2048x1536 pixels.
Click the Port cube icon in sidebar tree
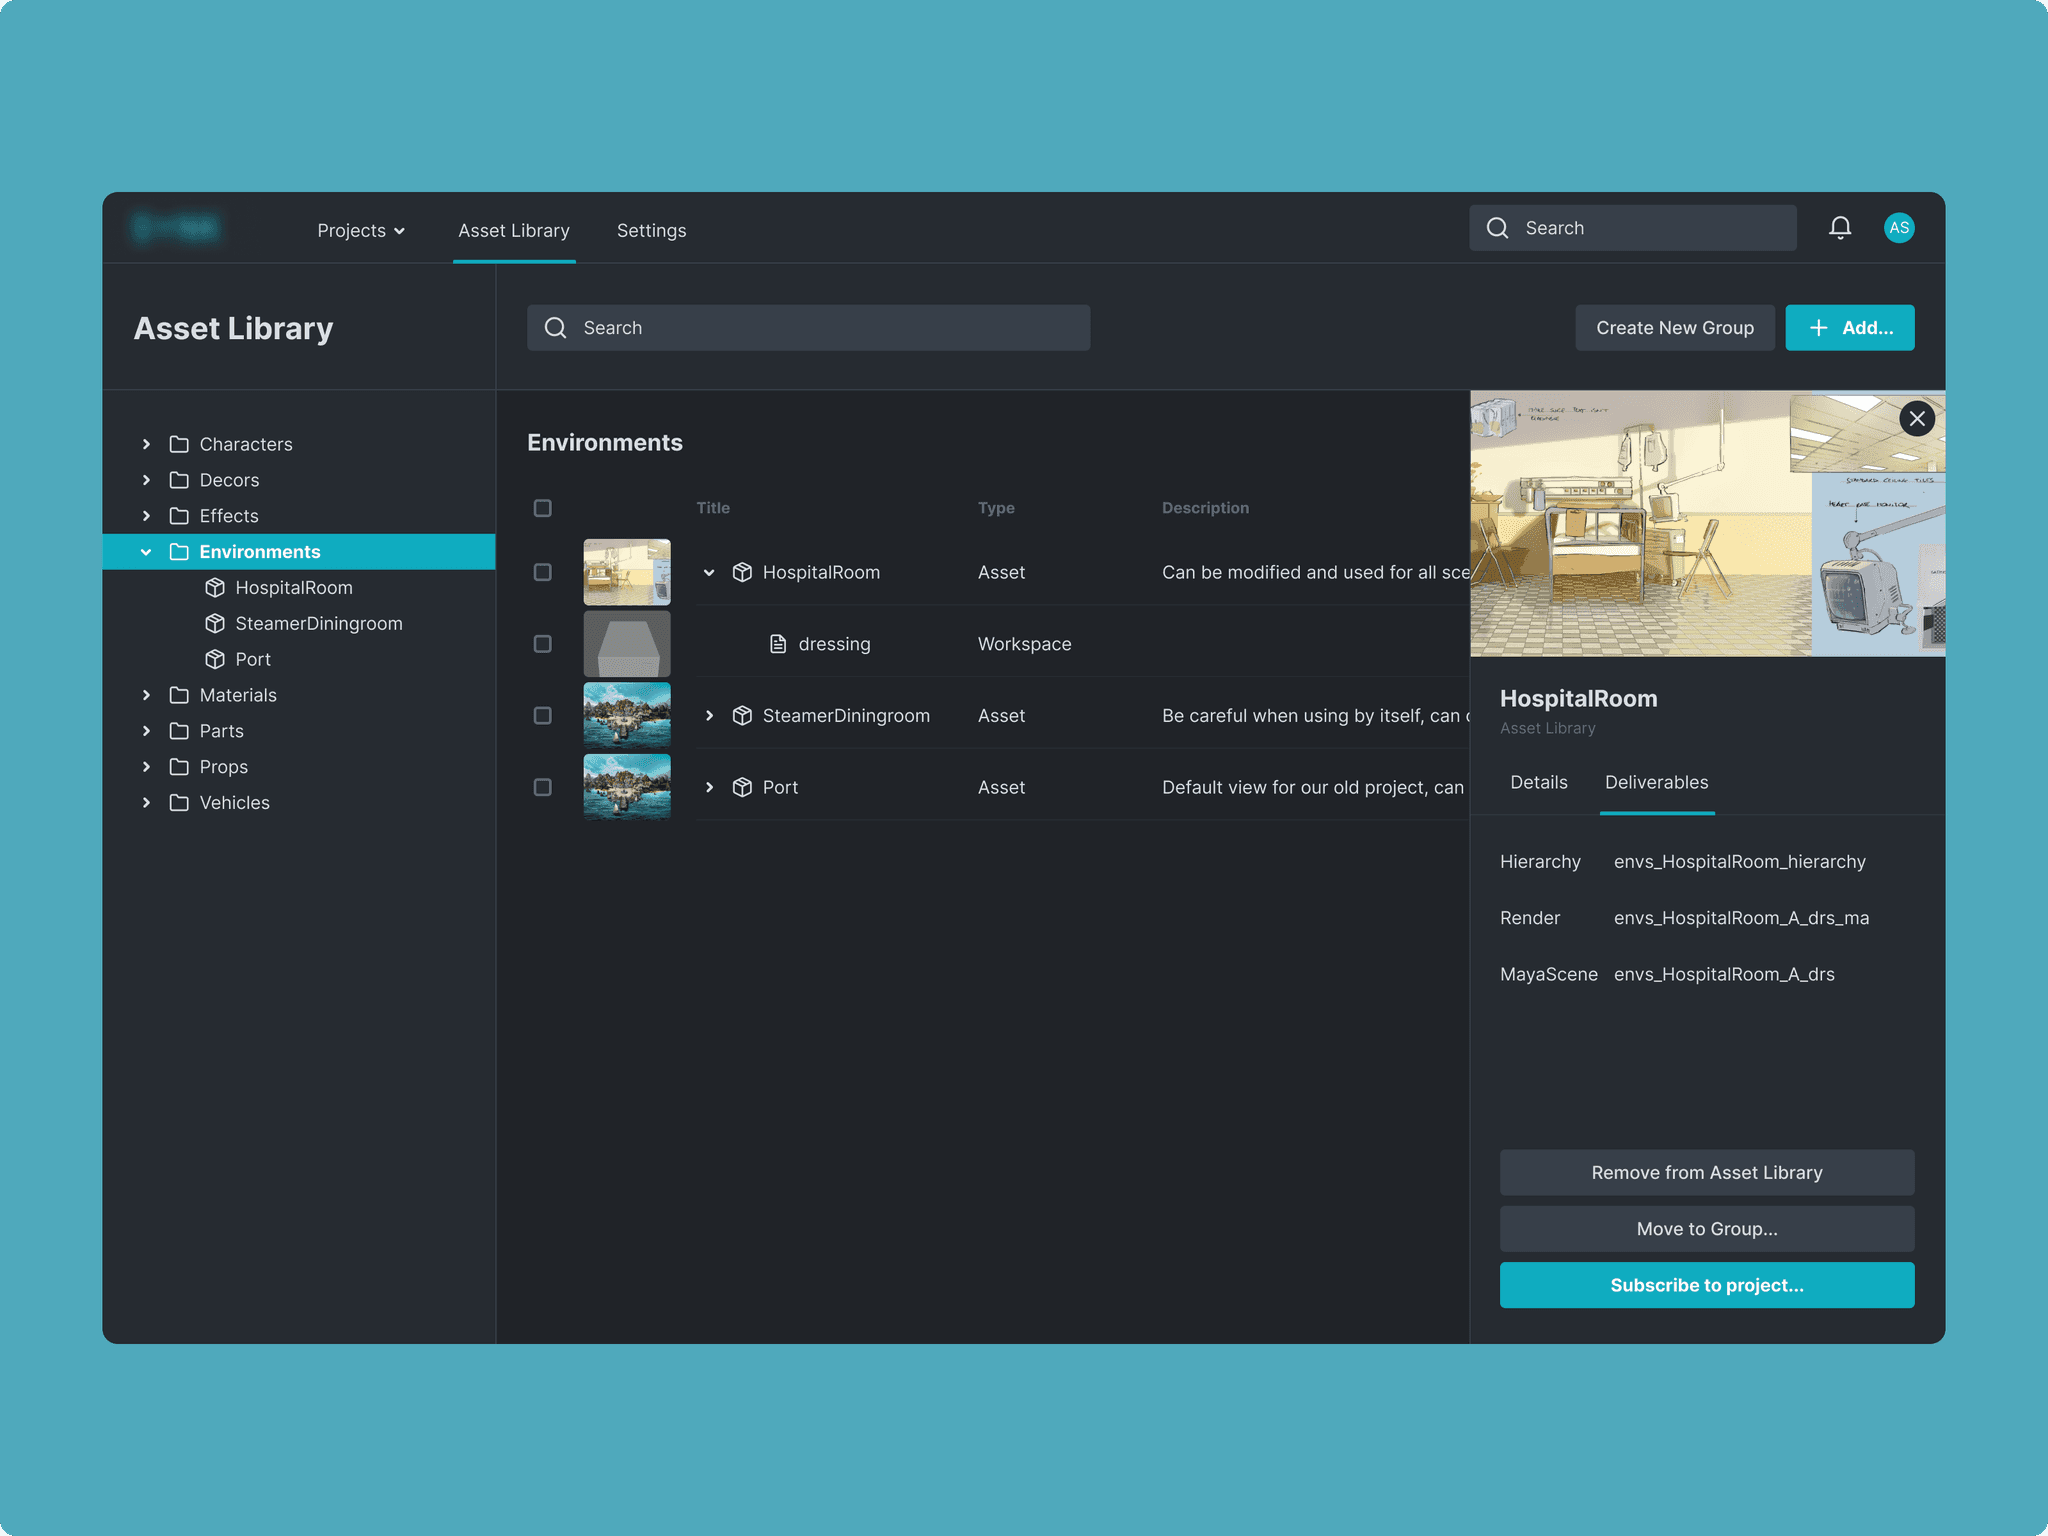(215, 659)
